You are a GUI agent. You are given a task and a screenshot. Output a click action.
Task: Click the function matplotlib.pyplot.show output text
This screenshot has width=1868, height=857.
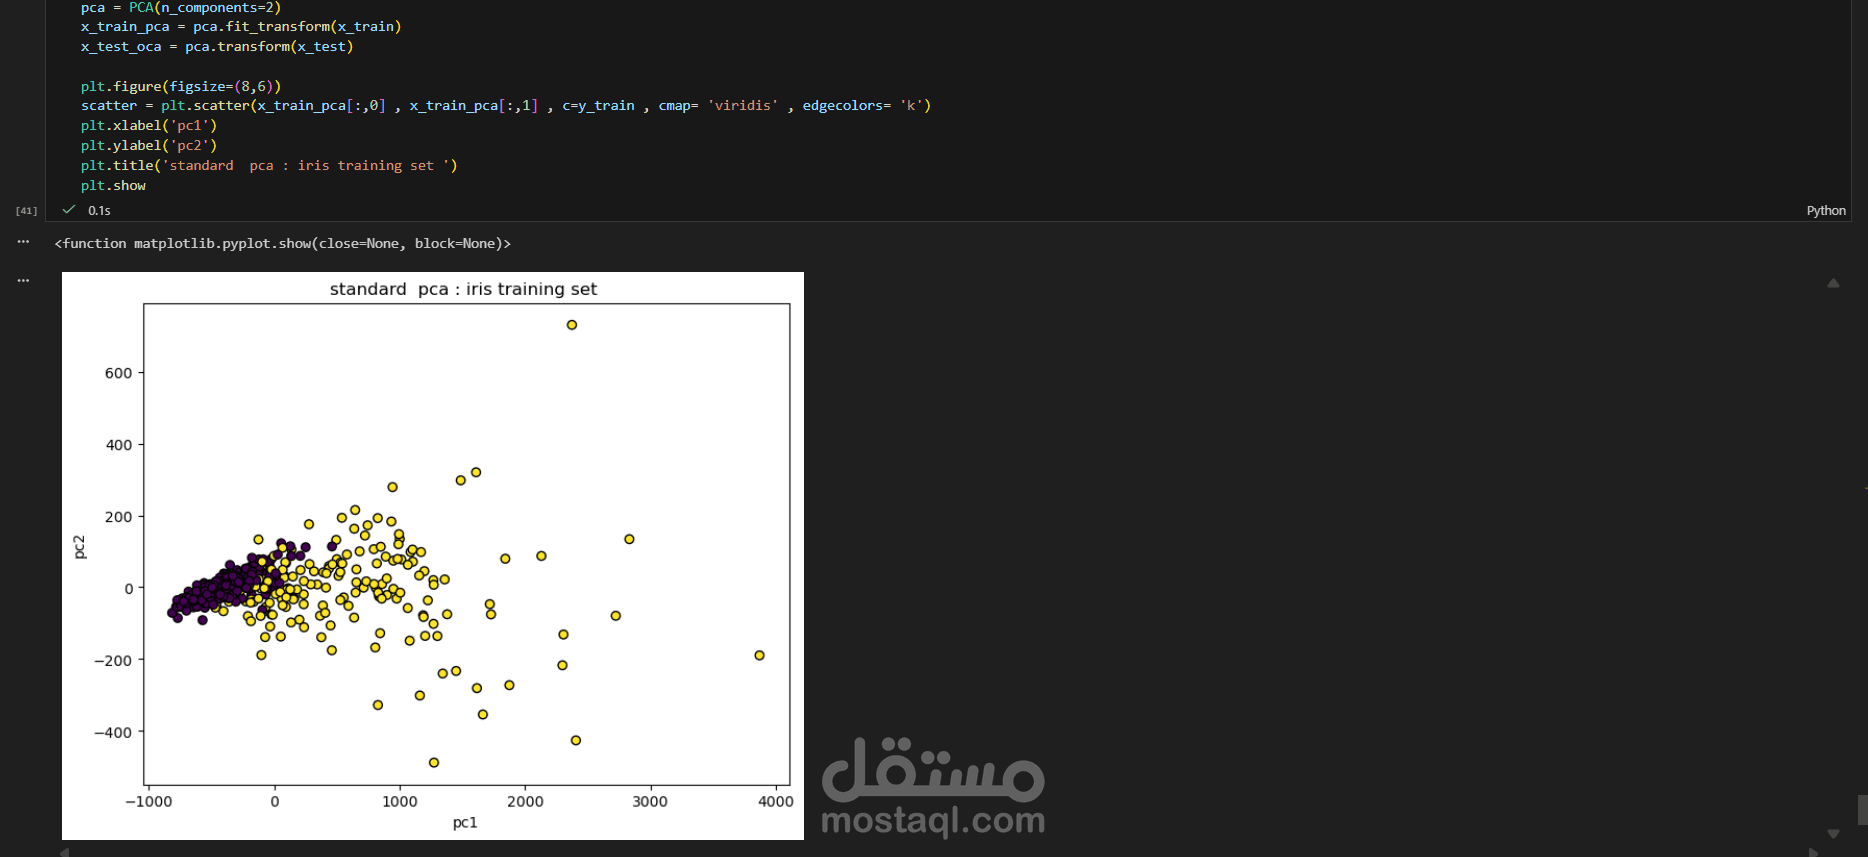tap(283, 243)
